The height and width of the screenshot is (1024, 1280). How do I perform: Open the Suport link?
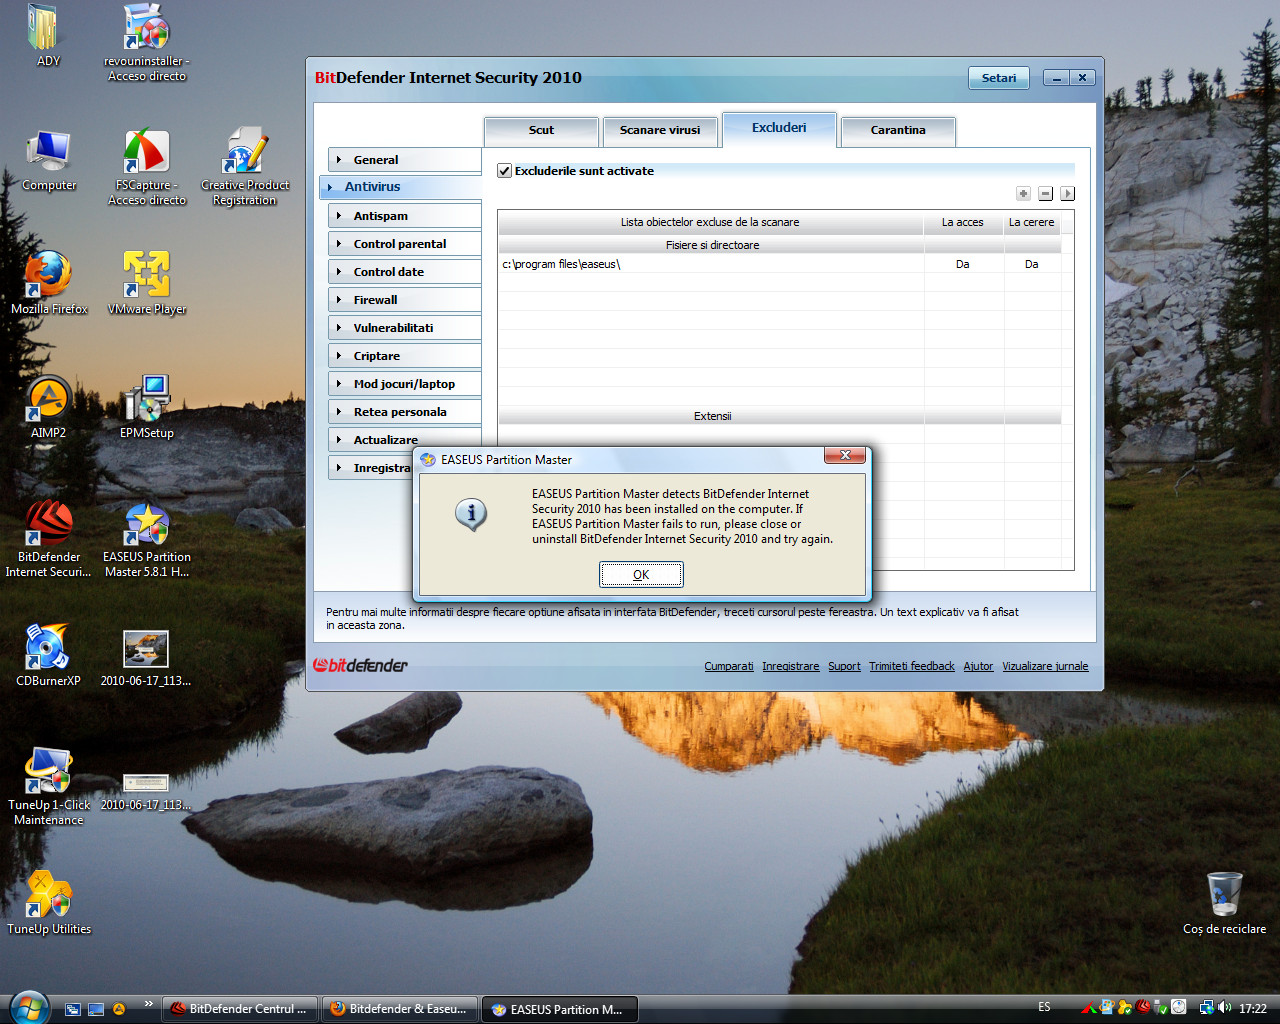(x=844, y=666)
